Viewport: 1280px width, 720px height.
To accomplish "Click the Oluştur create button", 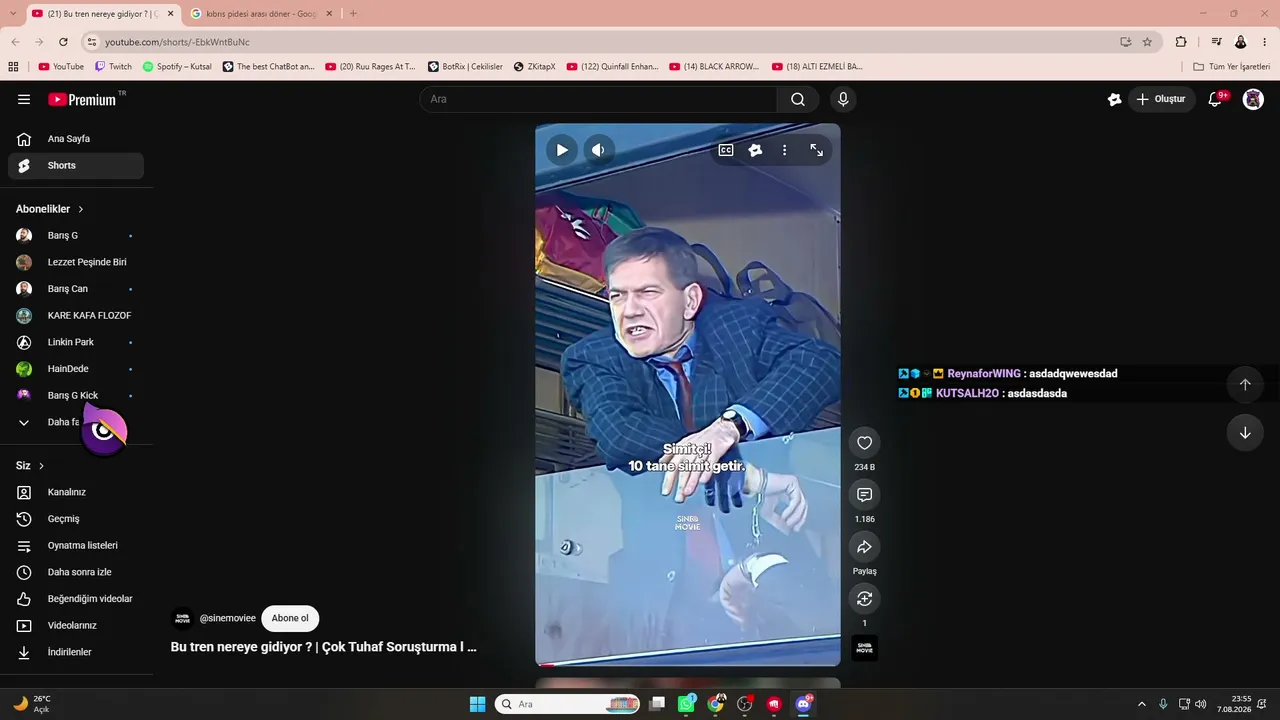I will [x=1162, y=99].
